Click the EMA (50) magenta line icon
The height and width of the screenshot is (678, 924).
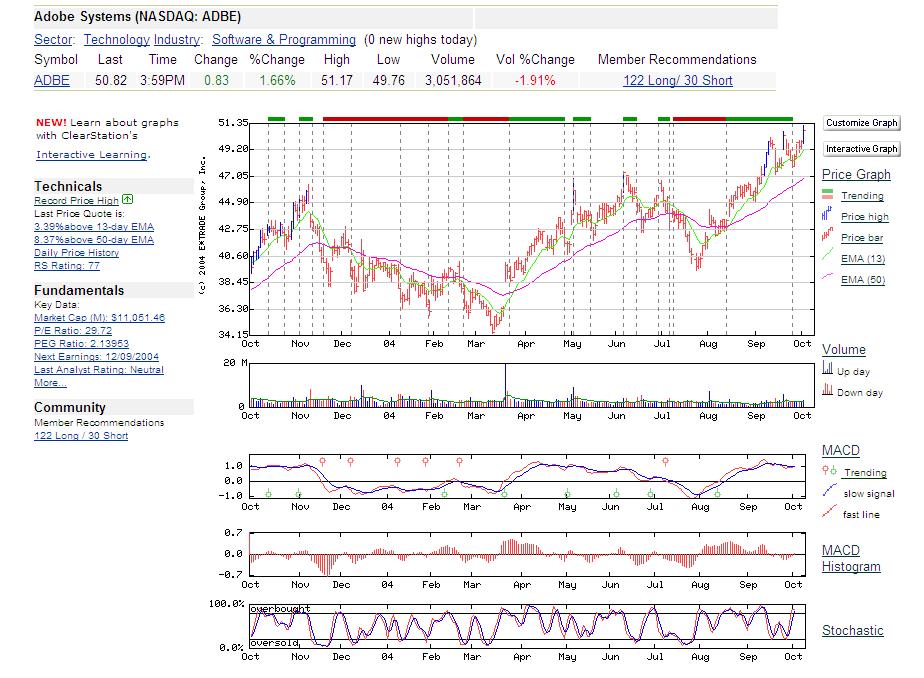point(827,277)
